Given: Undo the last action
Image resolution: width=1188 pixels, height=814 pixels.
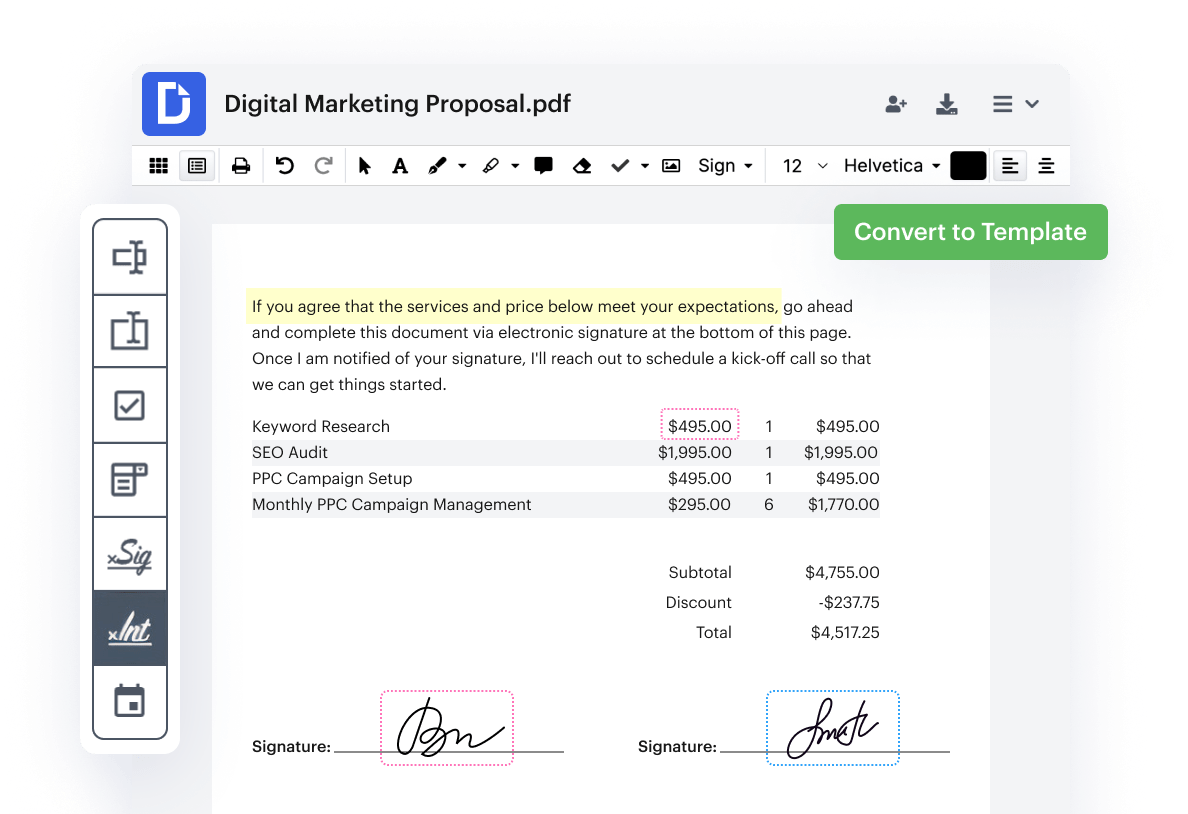Looking at the screenshot, I should 285,166.
